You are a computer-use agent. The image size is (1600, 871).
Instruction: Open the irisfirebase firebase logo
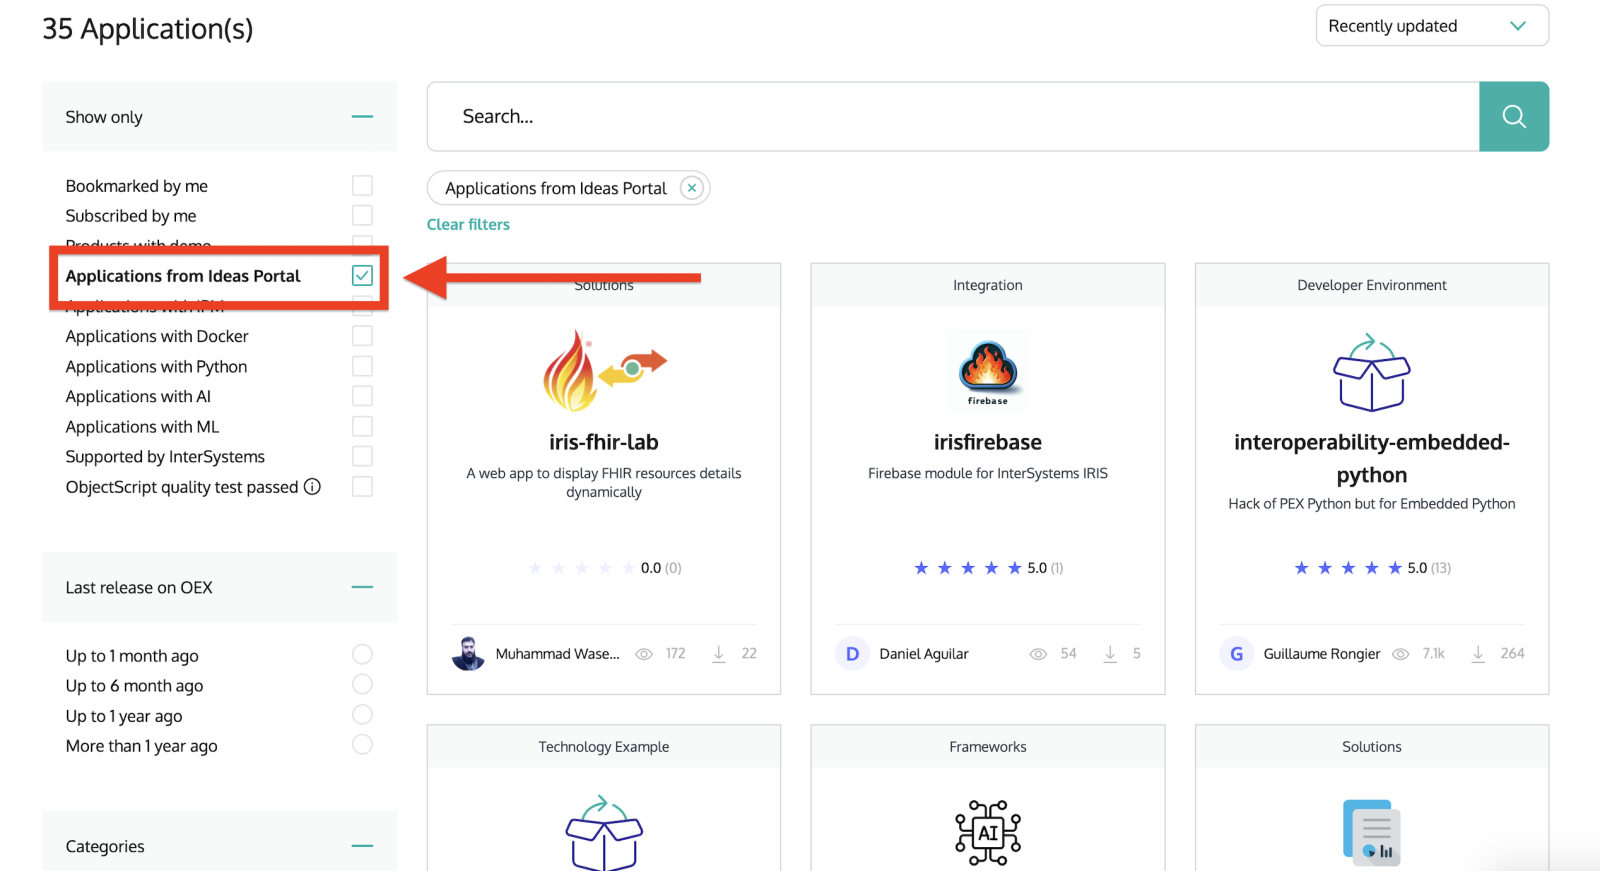point(988,370)
